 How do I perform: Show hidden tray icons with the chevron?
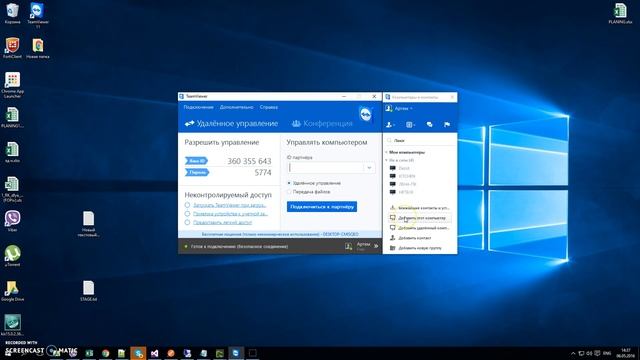[x=573, y=353]
